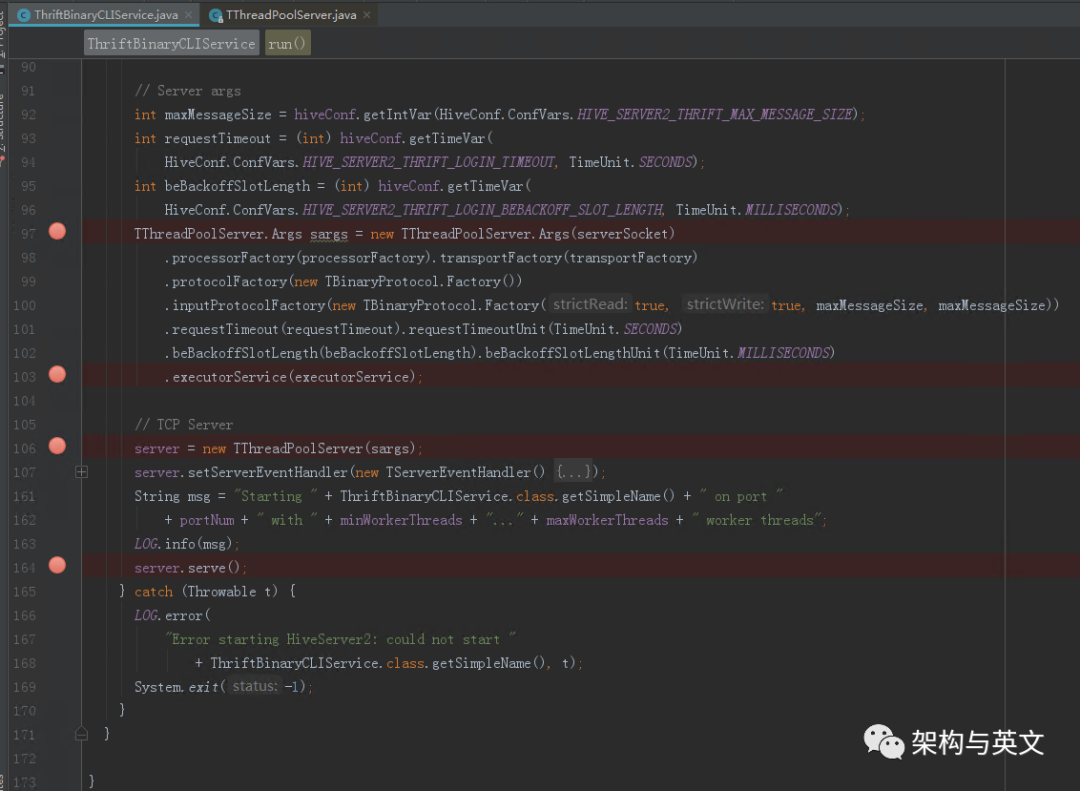Click class icon on TThreadPoolServer tab
Screen dimensions: 1080x791
(x=216, y=15)
